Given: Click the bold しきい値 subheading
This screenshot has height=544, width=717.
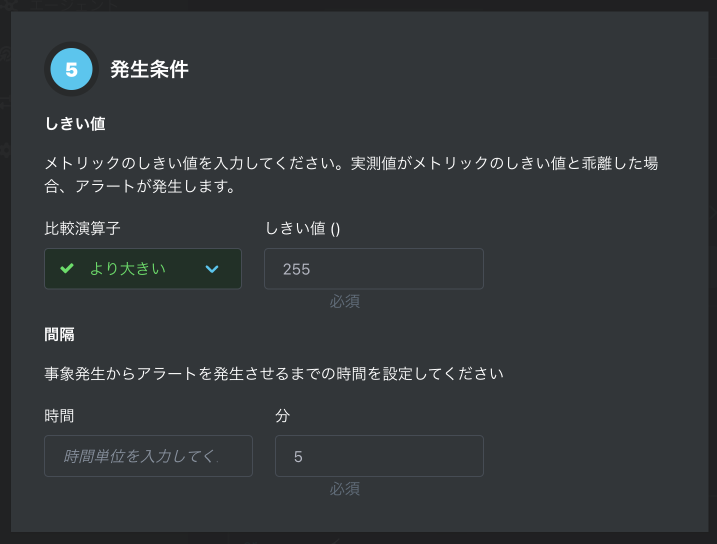Looking at the screenshot, I should pyautogui.click(x=75, y=124).
